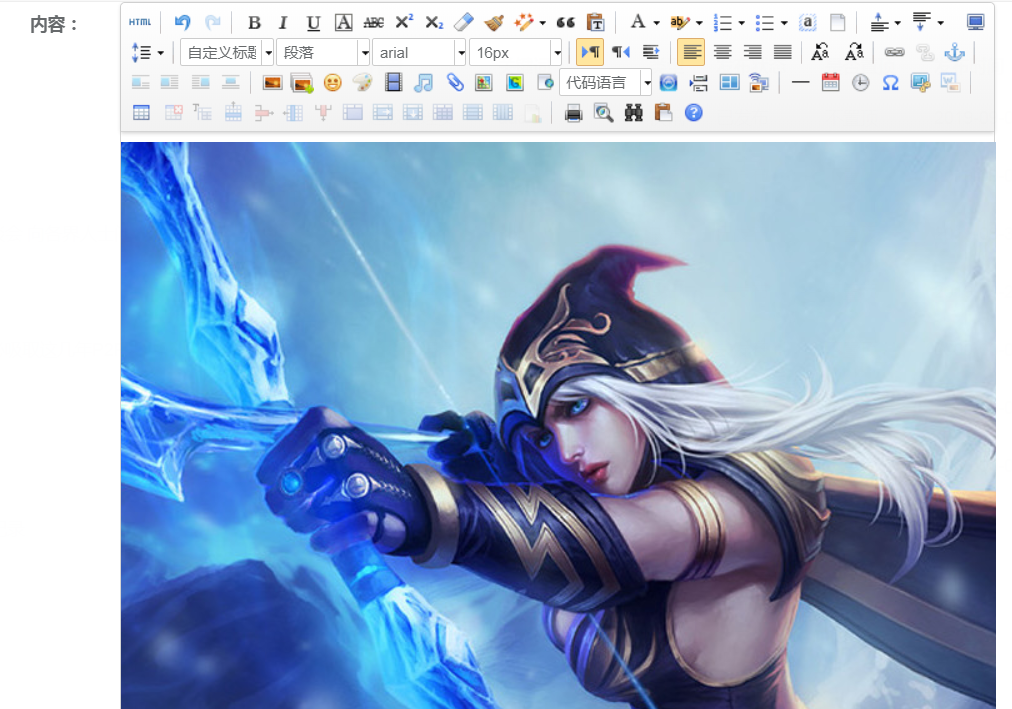Open the template chooser
The image size is (1012, 709).
tap(729, 83)
